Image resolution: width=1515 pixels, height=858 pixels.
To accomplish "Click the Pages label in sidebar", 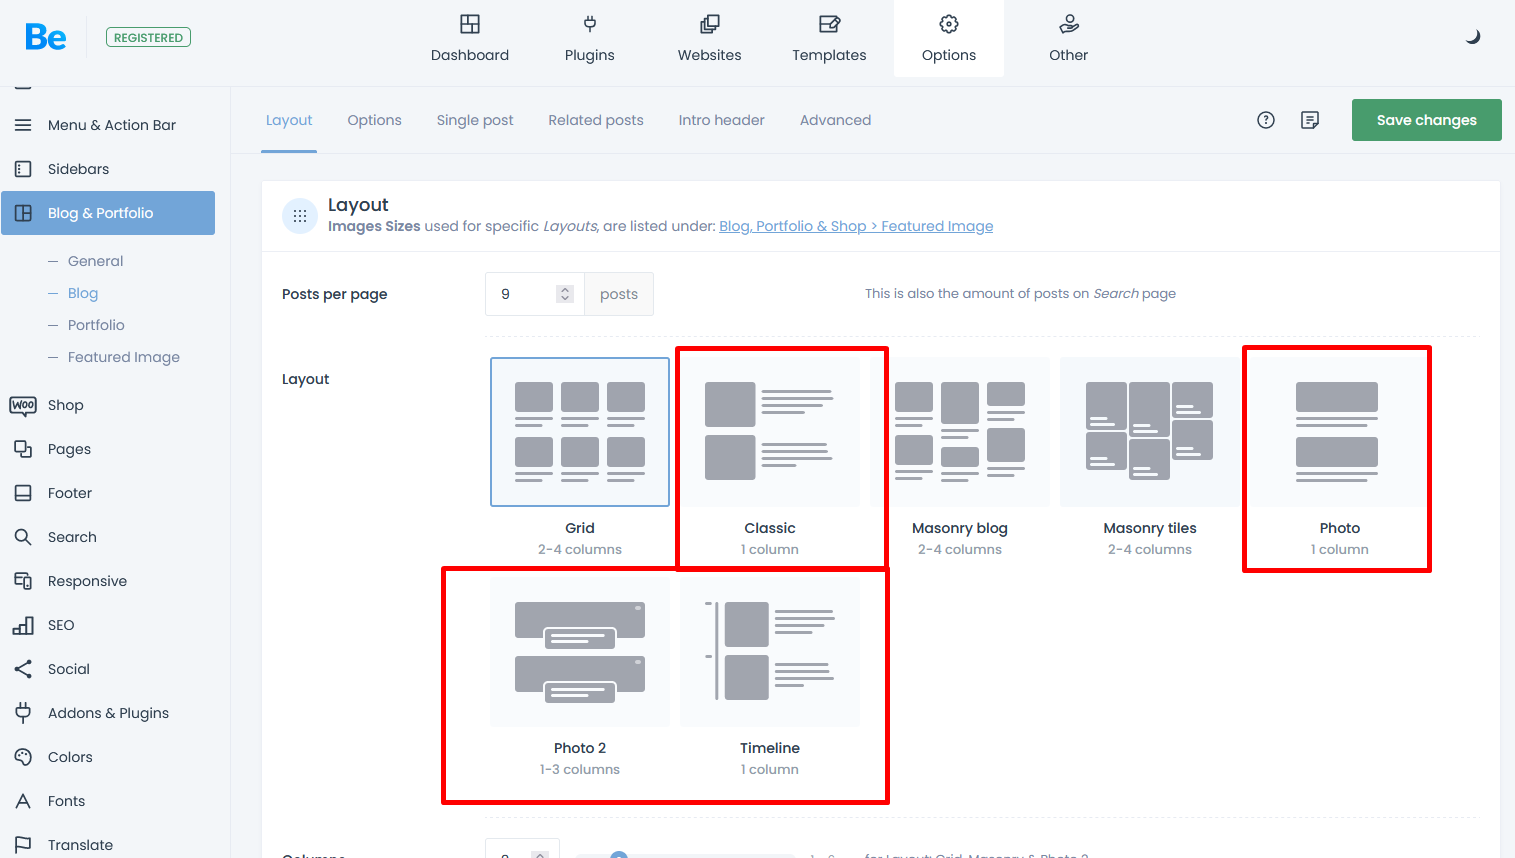I will tap(69, 449).
